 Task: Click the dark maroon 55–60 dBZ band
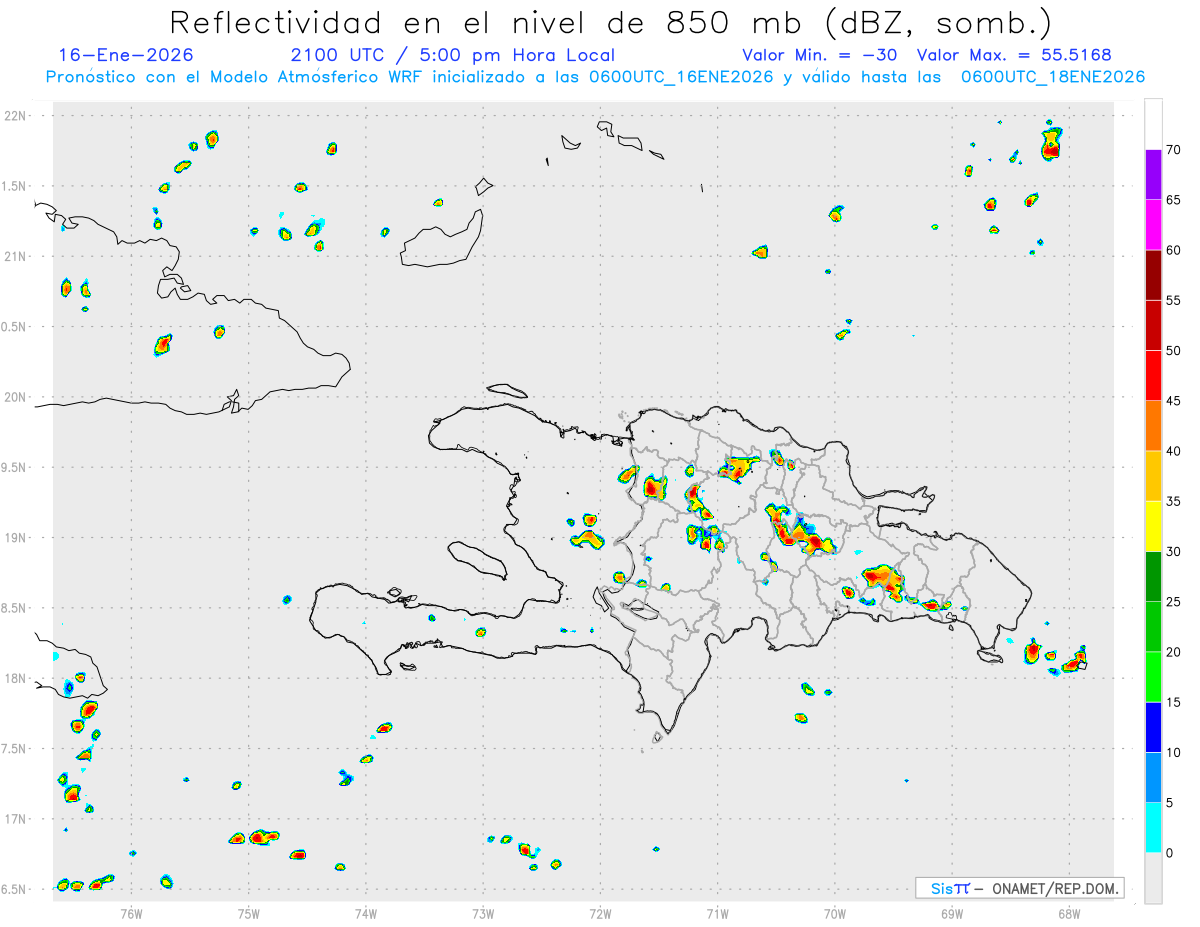coord(1153,275)
